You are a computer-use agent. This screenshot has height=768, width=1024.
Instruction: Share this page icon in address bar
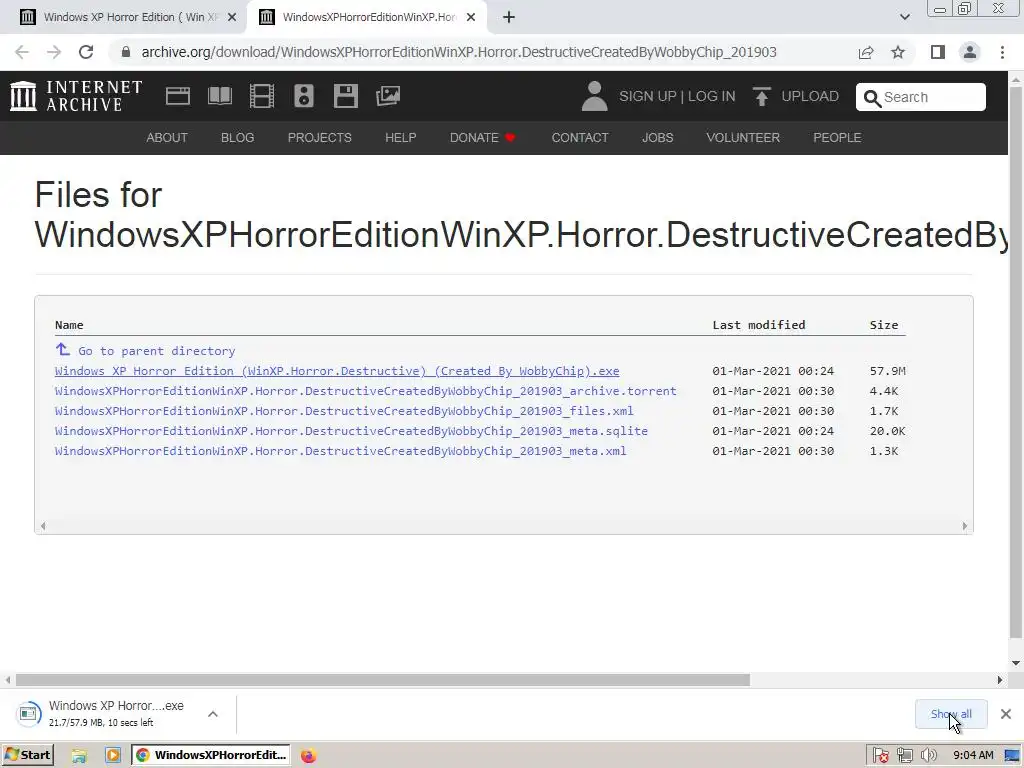[866, 52]
